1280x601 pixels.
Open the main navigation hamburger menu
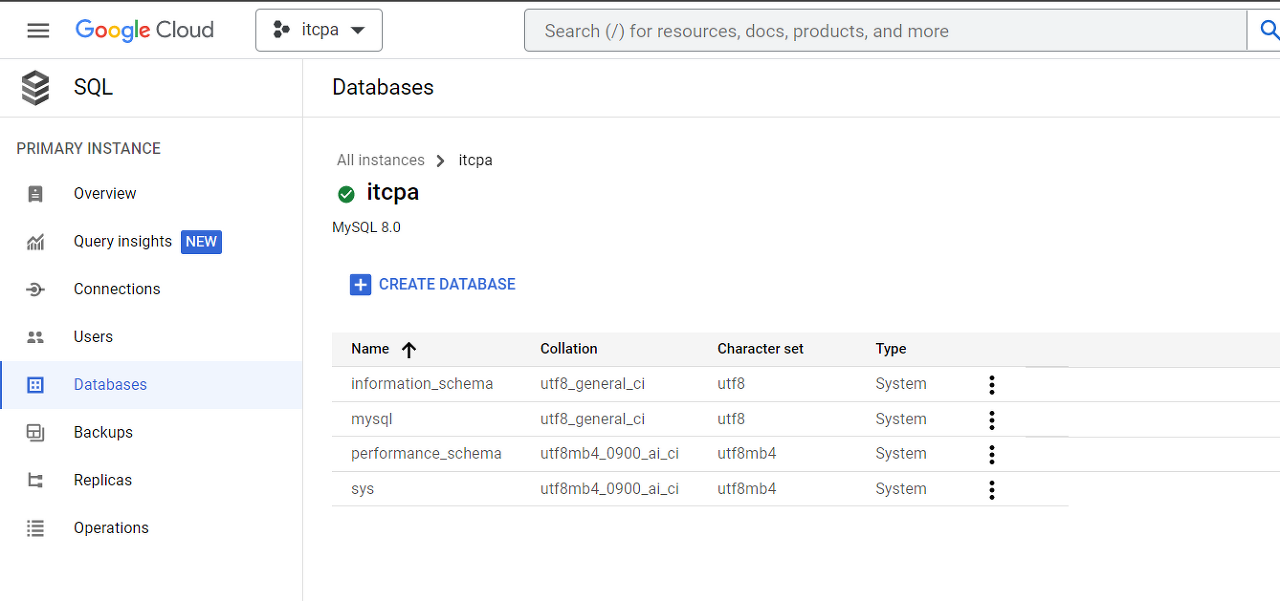tap(38, 30)
